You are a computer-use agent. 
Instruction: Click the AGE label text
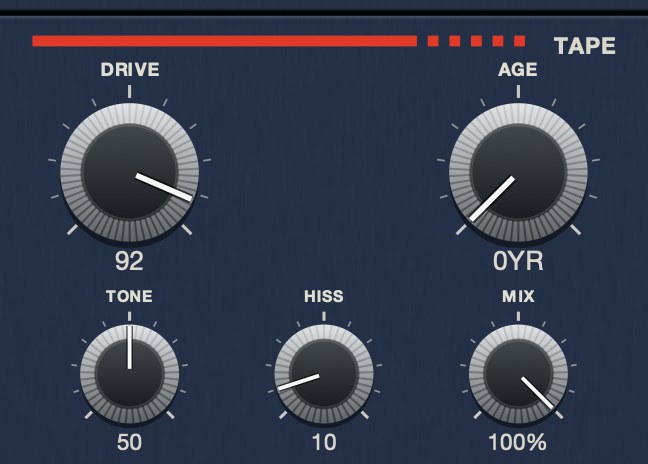pos(518,69)
